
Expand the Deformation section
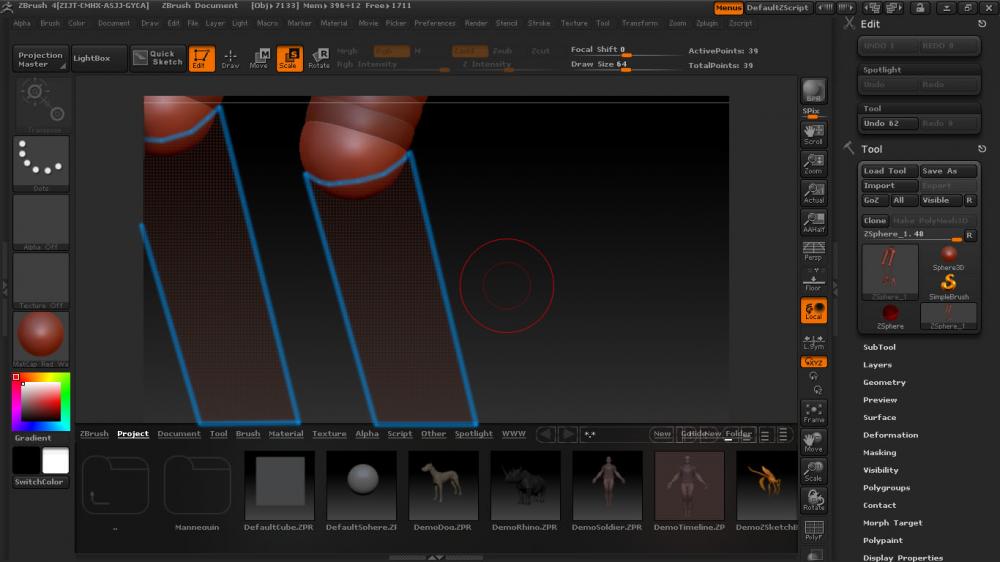(x=890, y=435)
